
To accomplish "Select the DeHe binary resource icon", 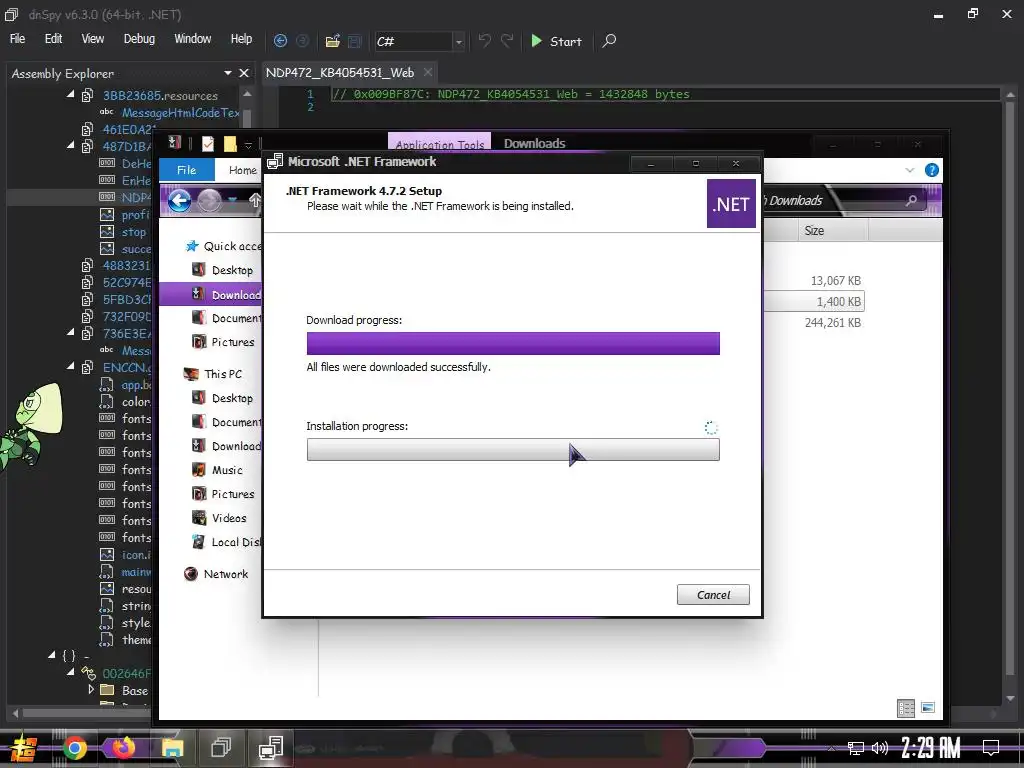I will click(x=106, y=163).
